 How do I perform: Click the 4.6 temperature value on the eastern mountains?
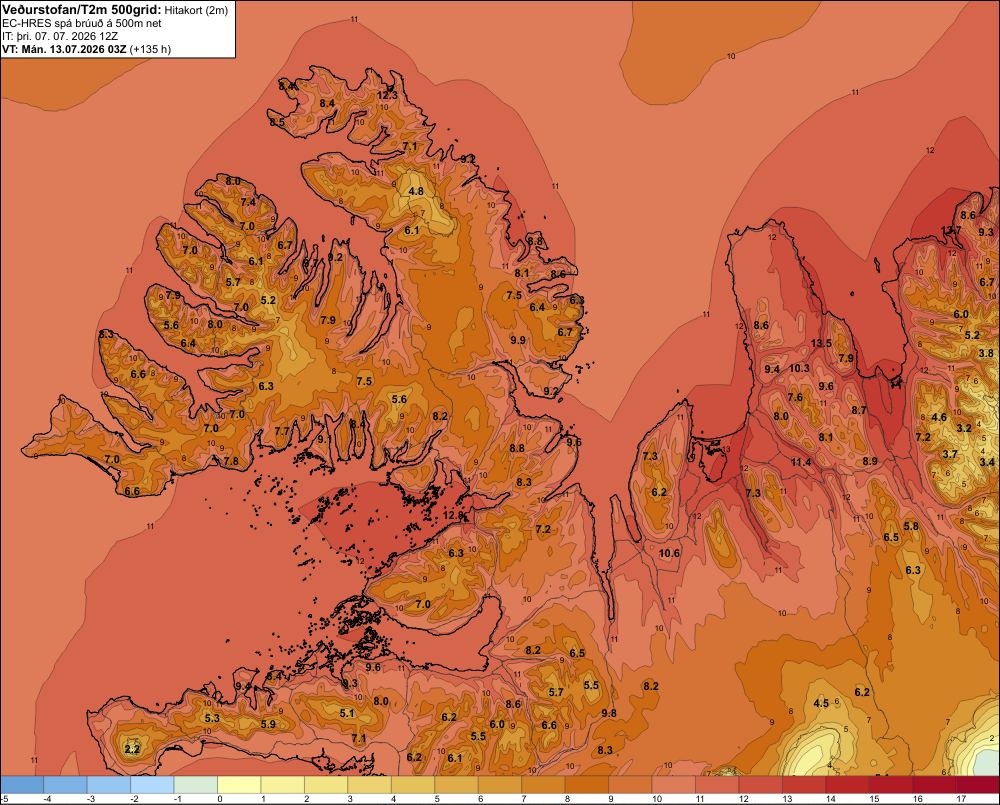tap(939, 417)
